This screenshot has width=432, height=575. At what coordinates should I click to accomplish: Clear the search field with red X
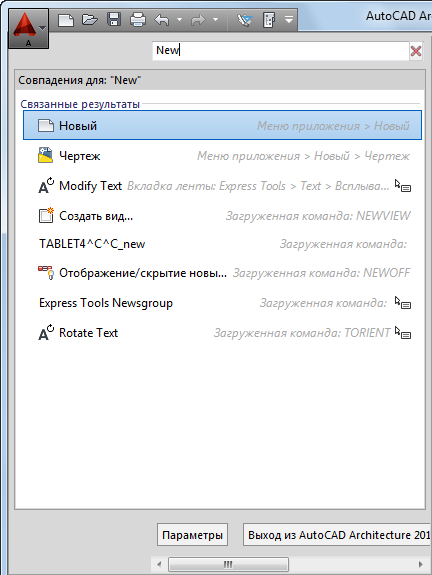(416, 51)
